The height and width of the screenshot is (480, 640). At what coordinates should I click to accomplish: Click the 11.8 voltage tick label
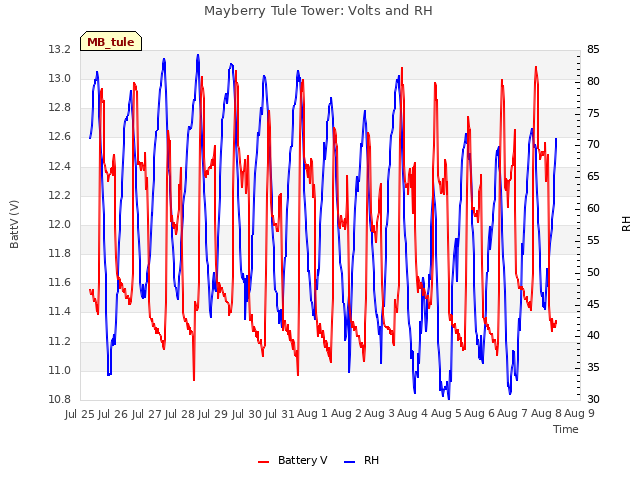60,254
